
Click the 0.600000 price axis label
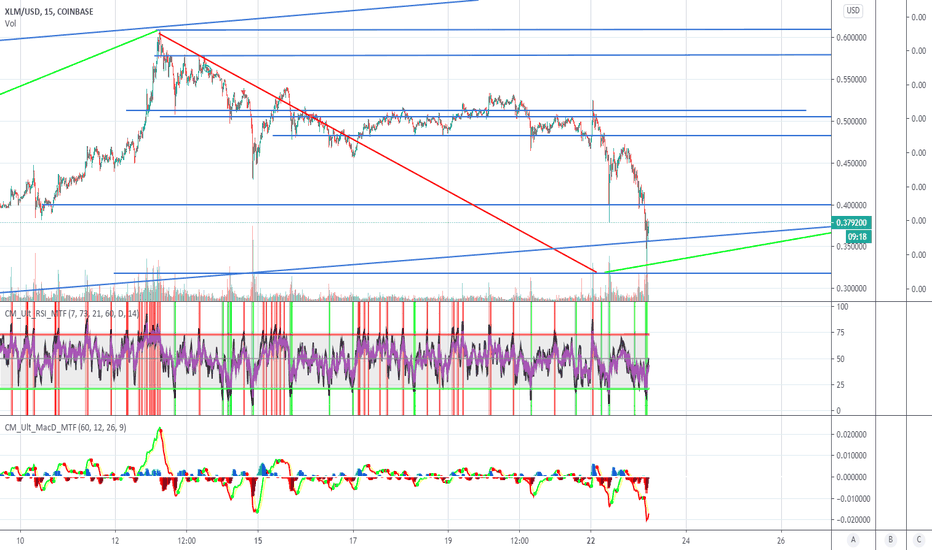coord(851,37)
